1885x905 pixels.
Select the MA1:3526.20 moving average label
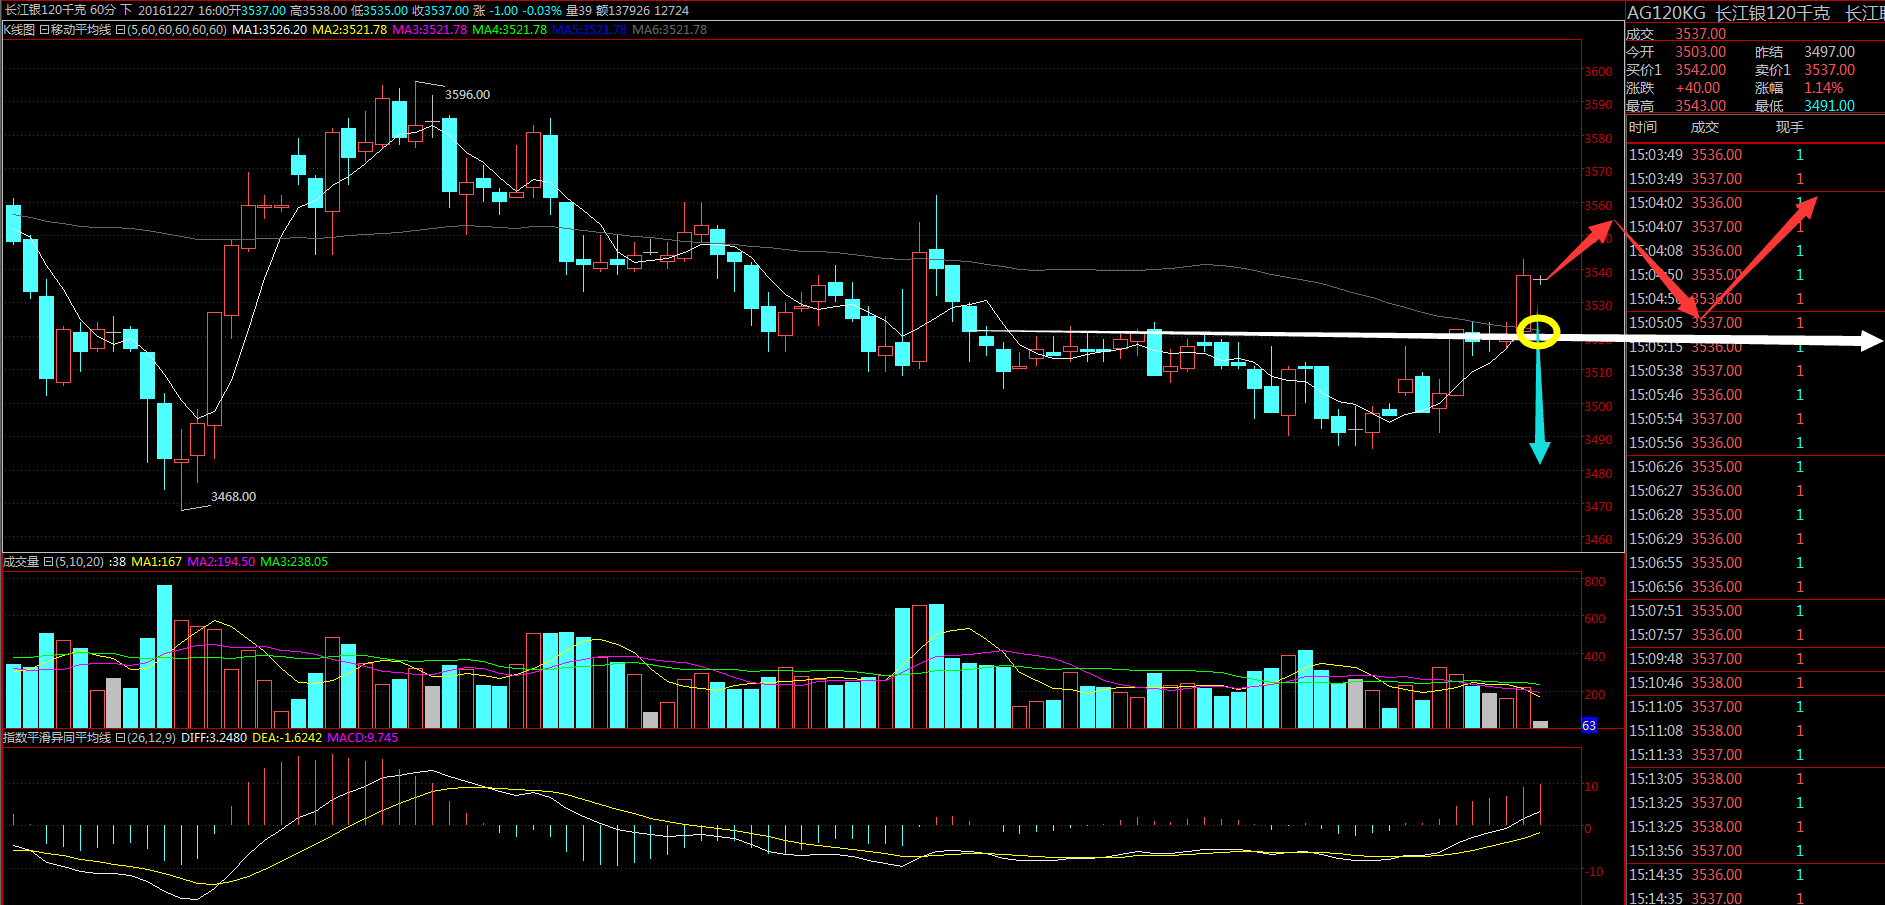tap(269, 30)
